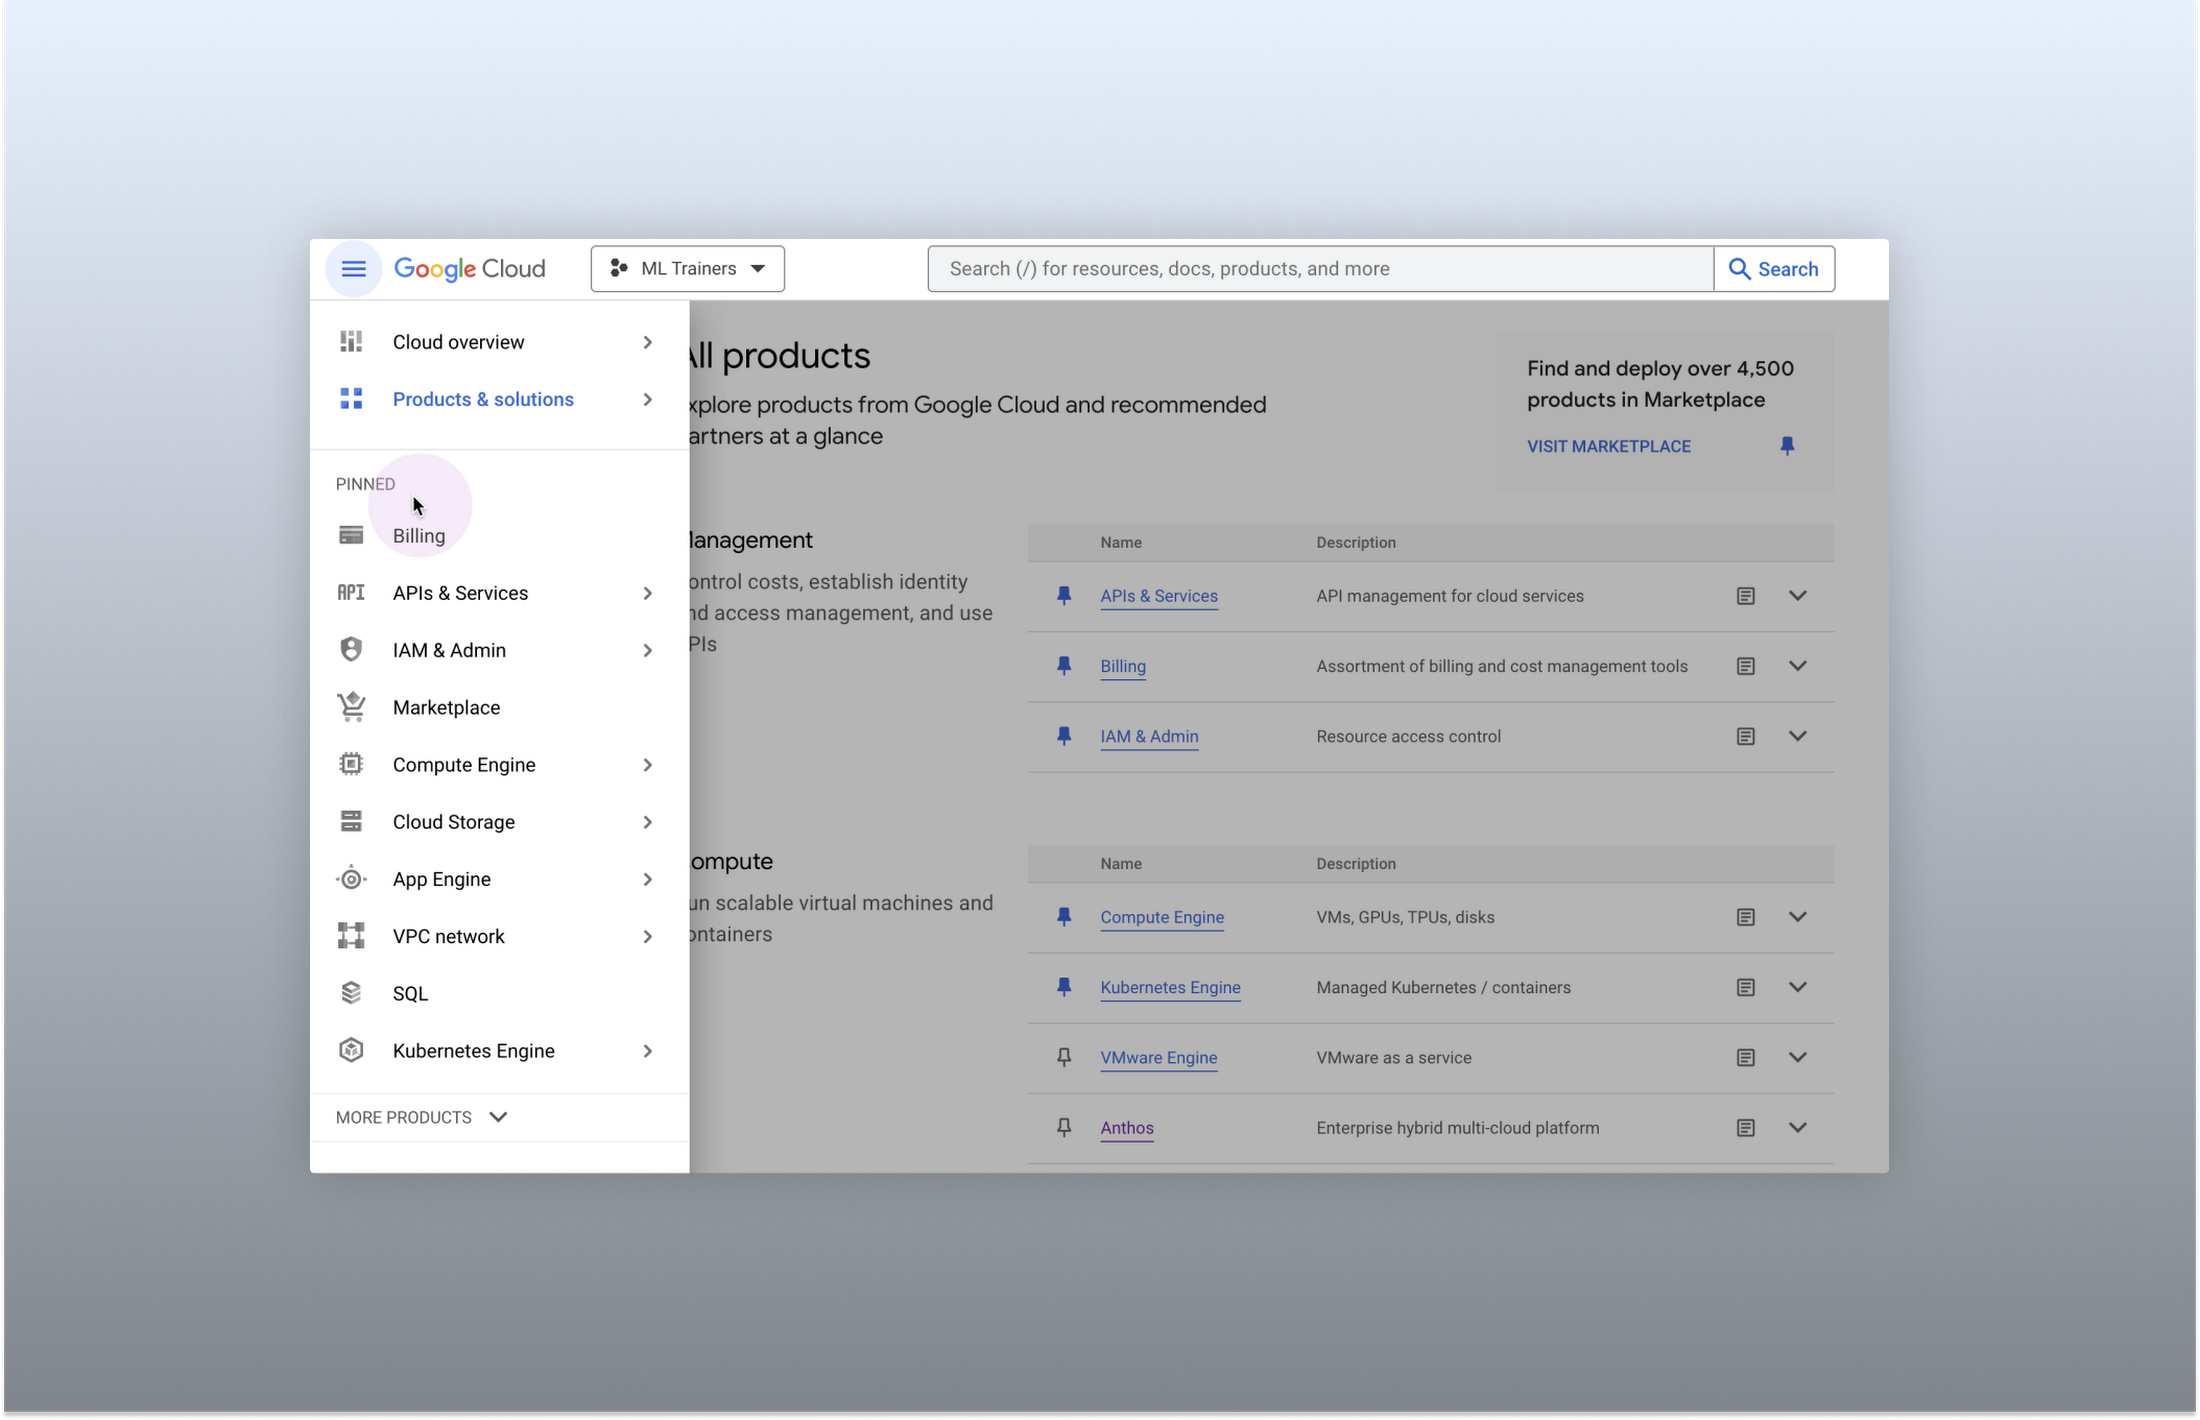Click the App Engine icon
This screenshot has height=1420, width=2200.
351,878
